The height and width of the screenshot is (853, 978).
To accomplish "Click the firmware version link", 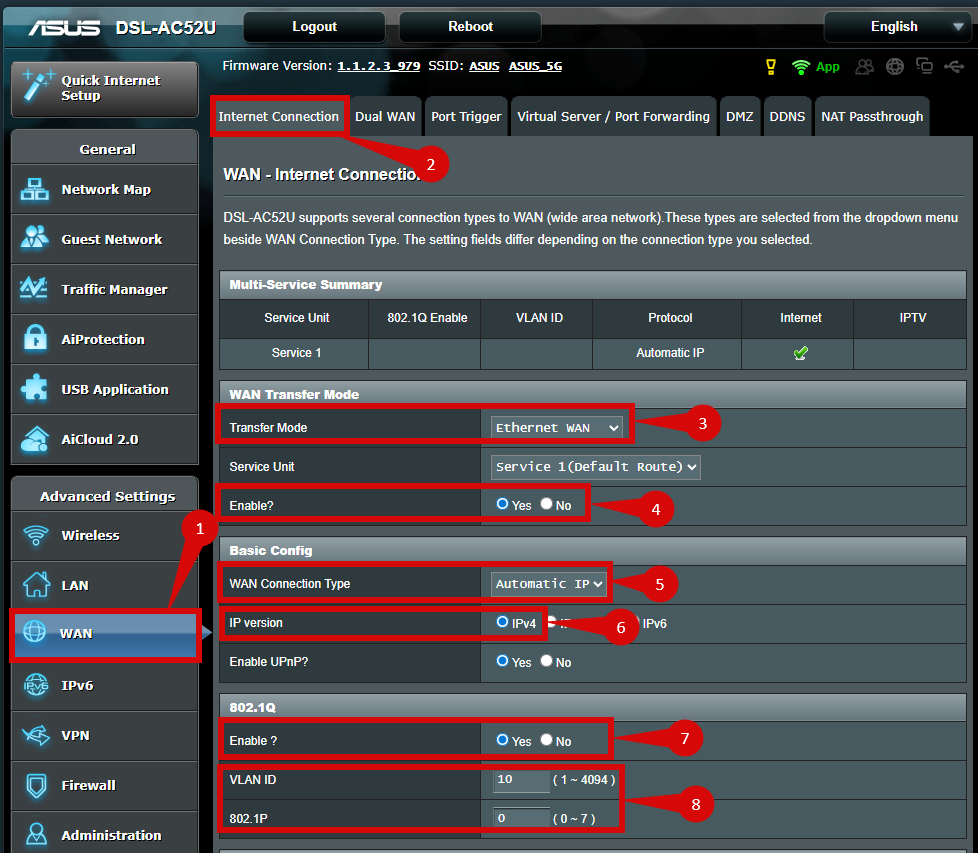I will (x=378, y=66).
